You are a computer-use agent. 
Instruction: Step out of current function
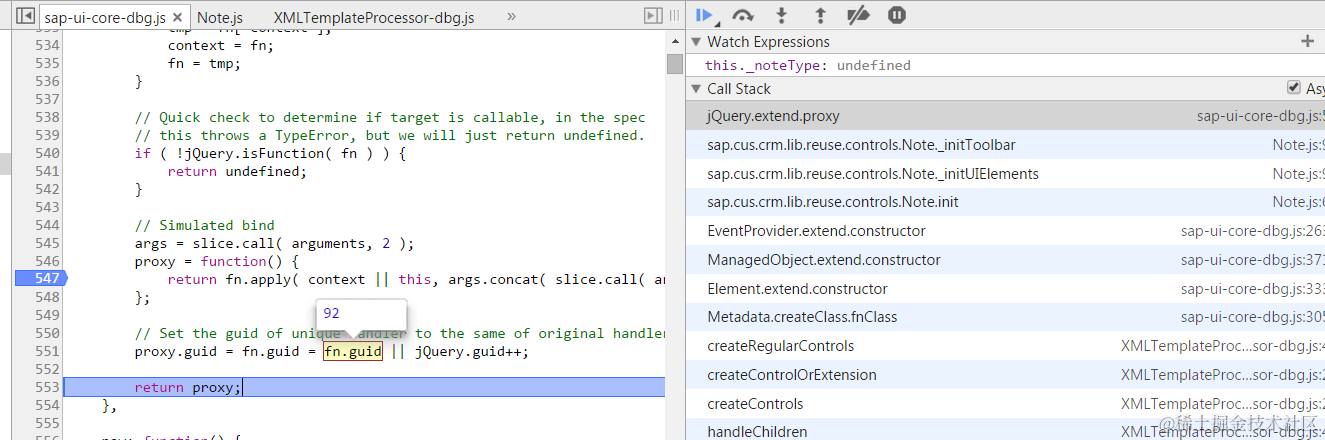820,15
